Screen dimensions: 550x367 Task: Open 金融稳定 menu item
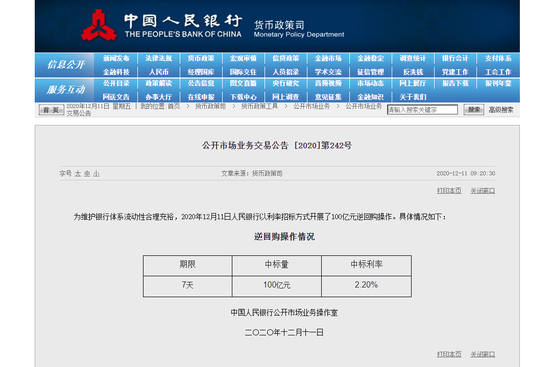371,58
